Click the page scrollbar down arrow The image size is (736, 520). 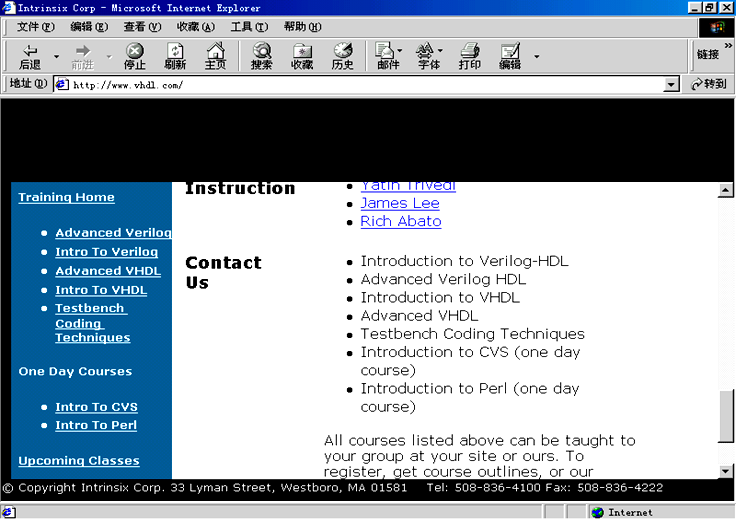point(725,471)
